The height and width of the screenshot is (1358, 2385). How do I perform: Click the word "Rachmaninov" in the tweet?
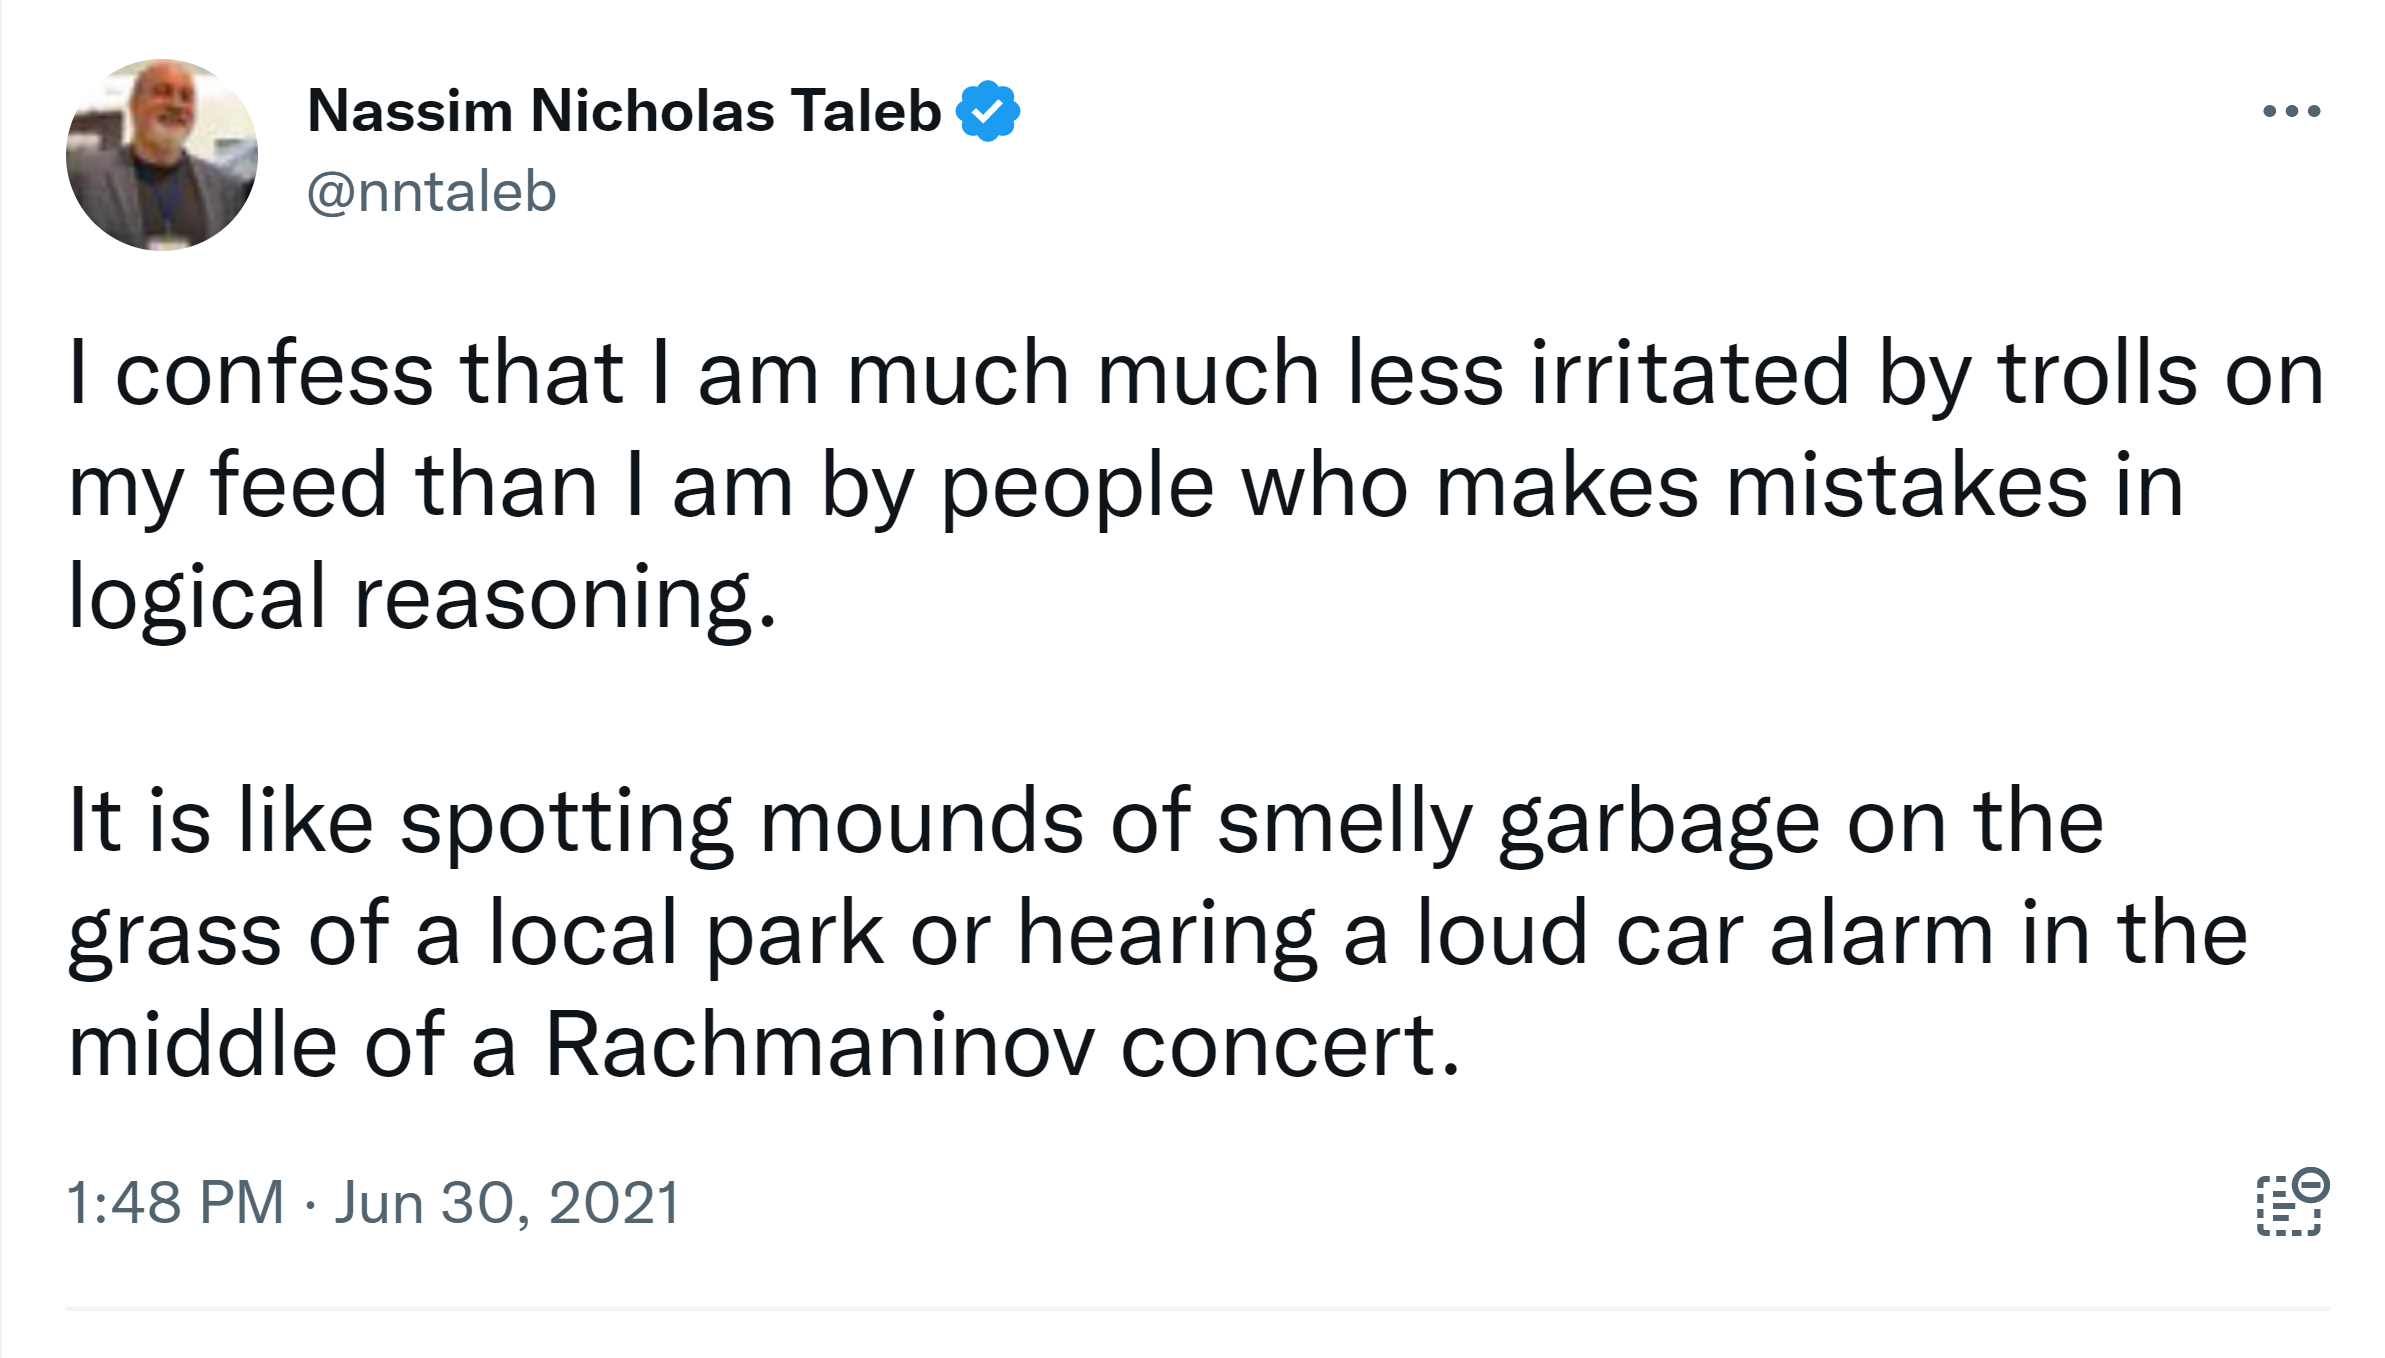819,1046
